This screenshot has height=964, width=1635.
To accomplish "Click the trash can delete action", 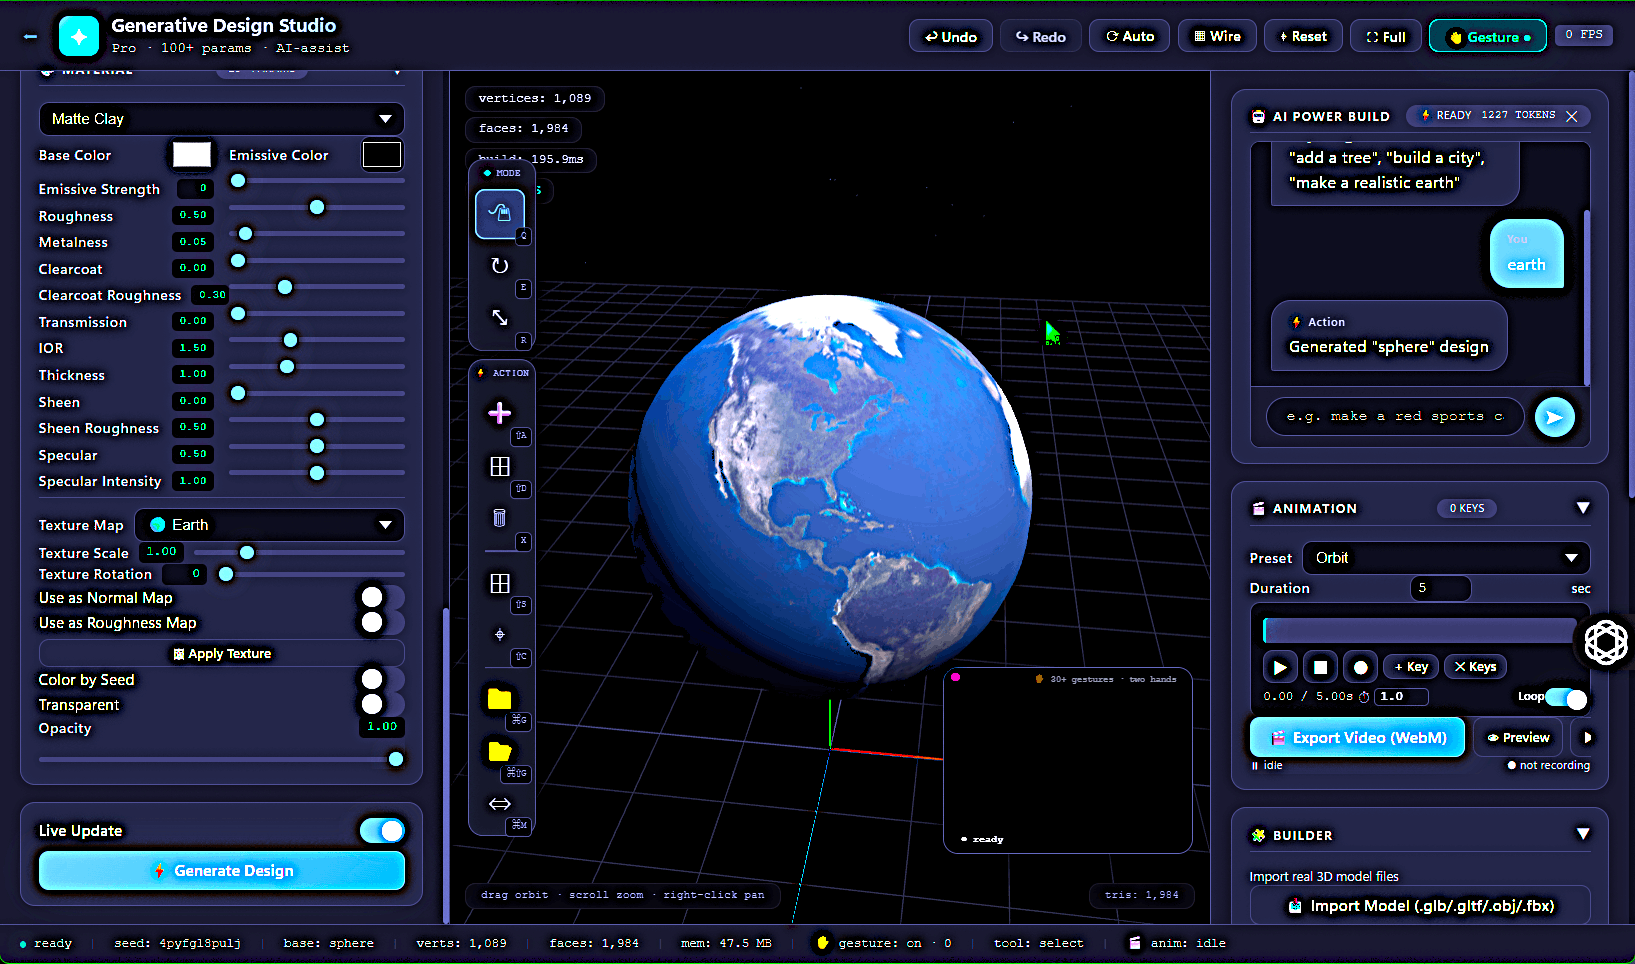I will coord(500,517).
